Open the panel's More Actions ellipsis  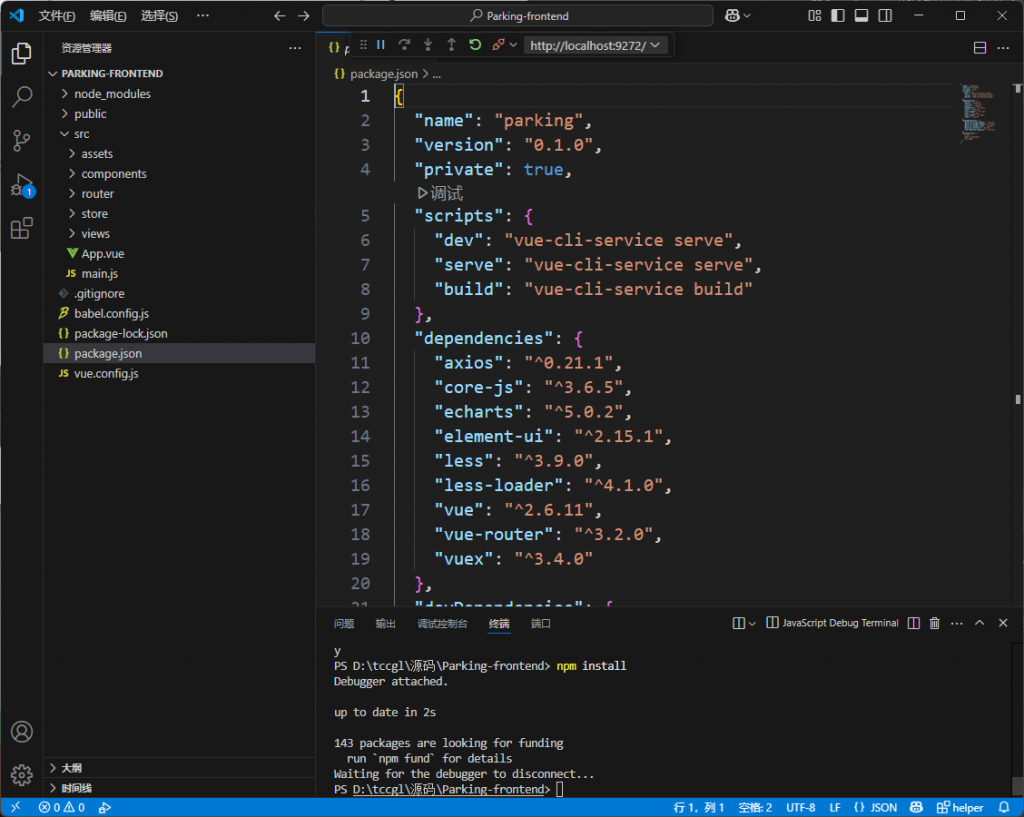tap(957, 623)
